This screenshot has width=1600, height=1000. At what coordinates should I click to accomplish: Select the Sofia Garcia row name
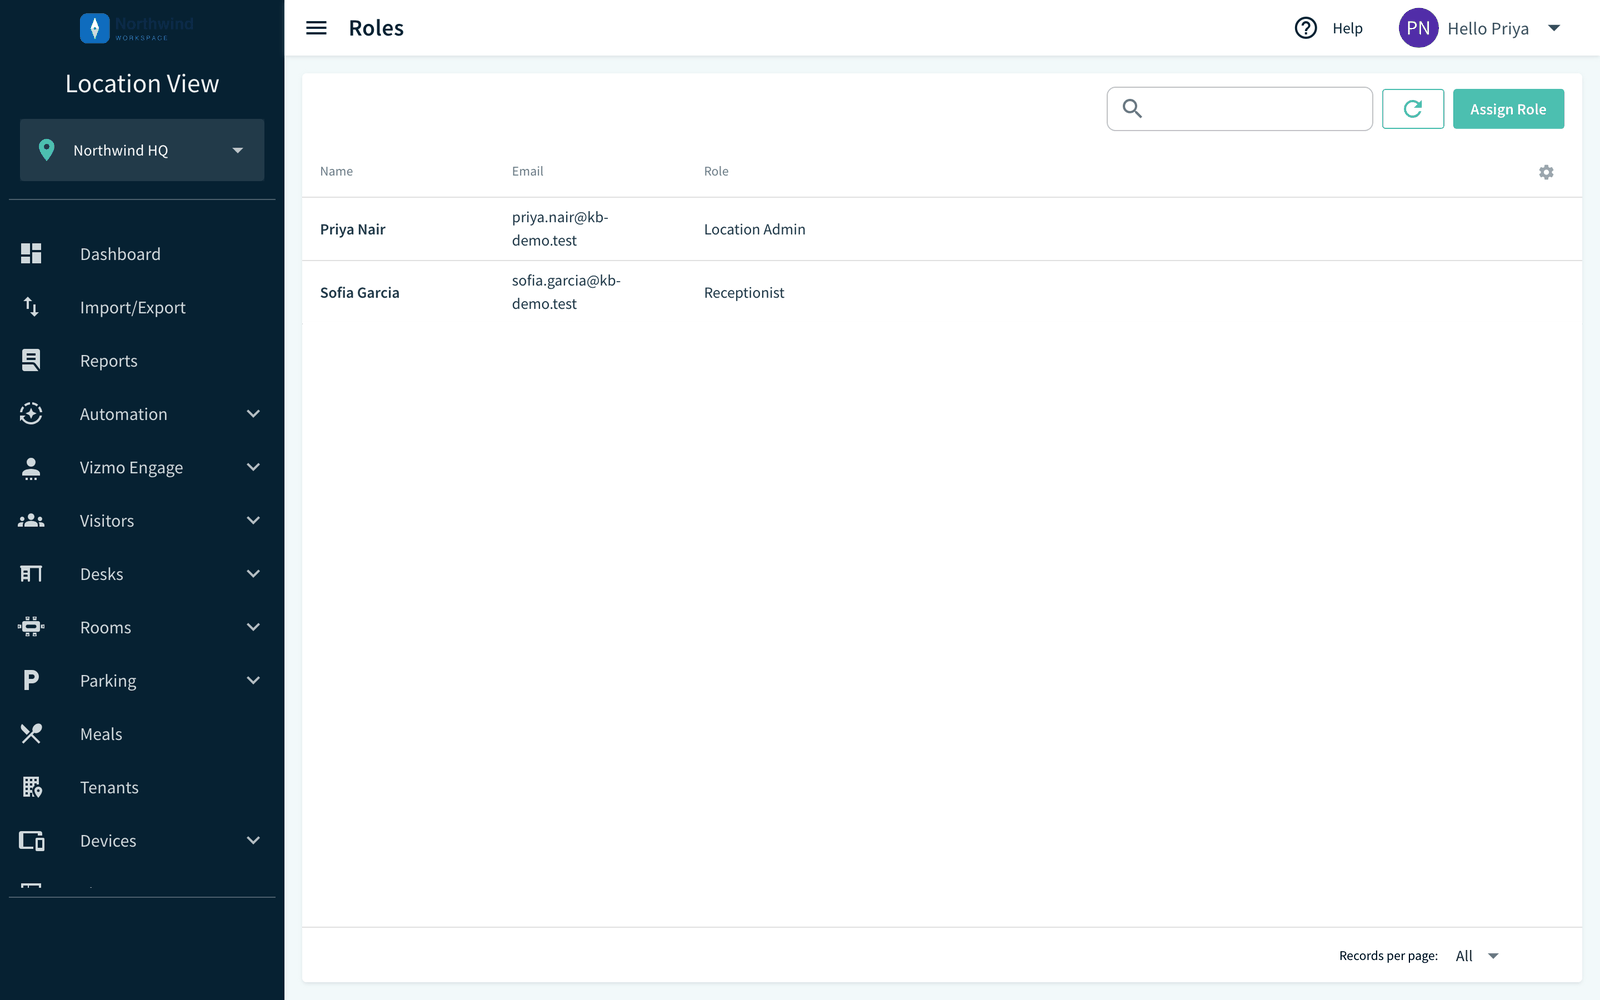click(x=359, y=292)
